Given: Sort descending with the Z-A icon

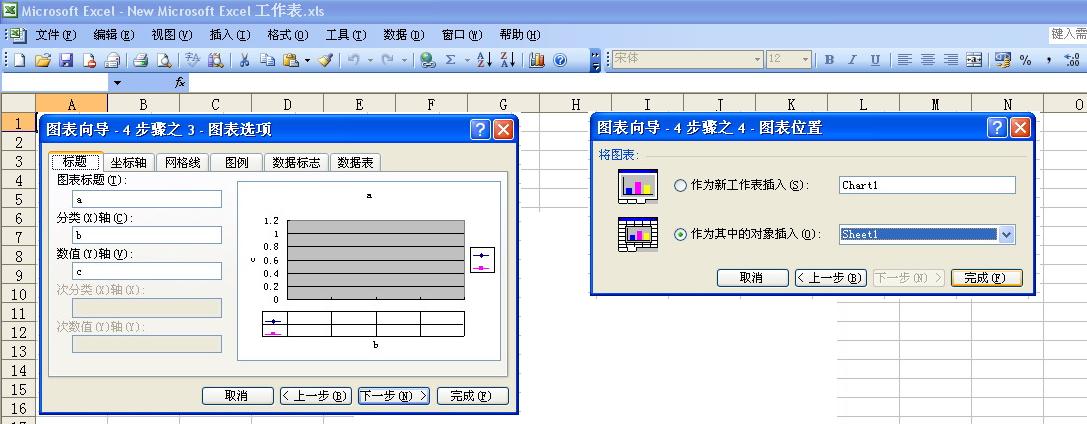Looking at the screenshot, I should click(x=507, y=60).
